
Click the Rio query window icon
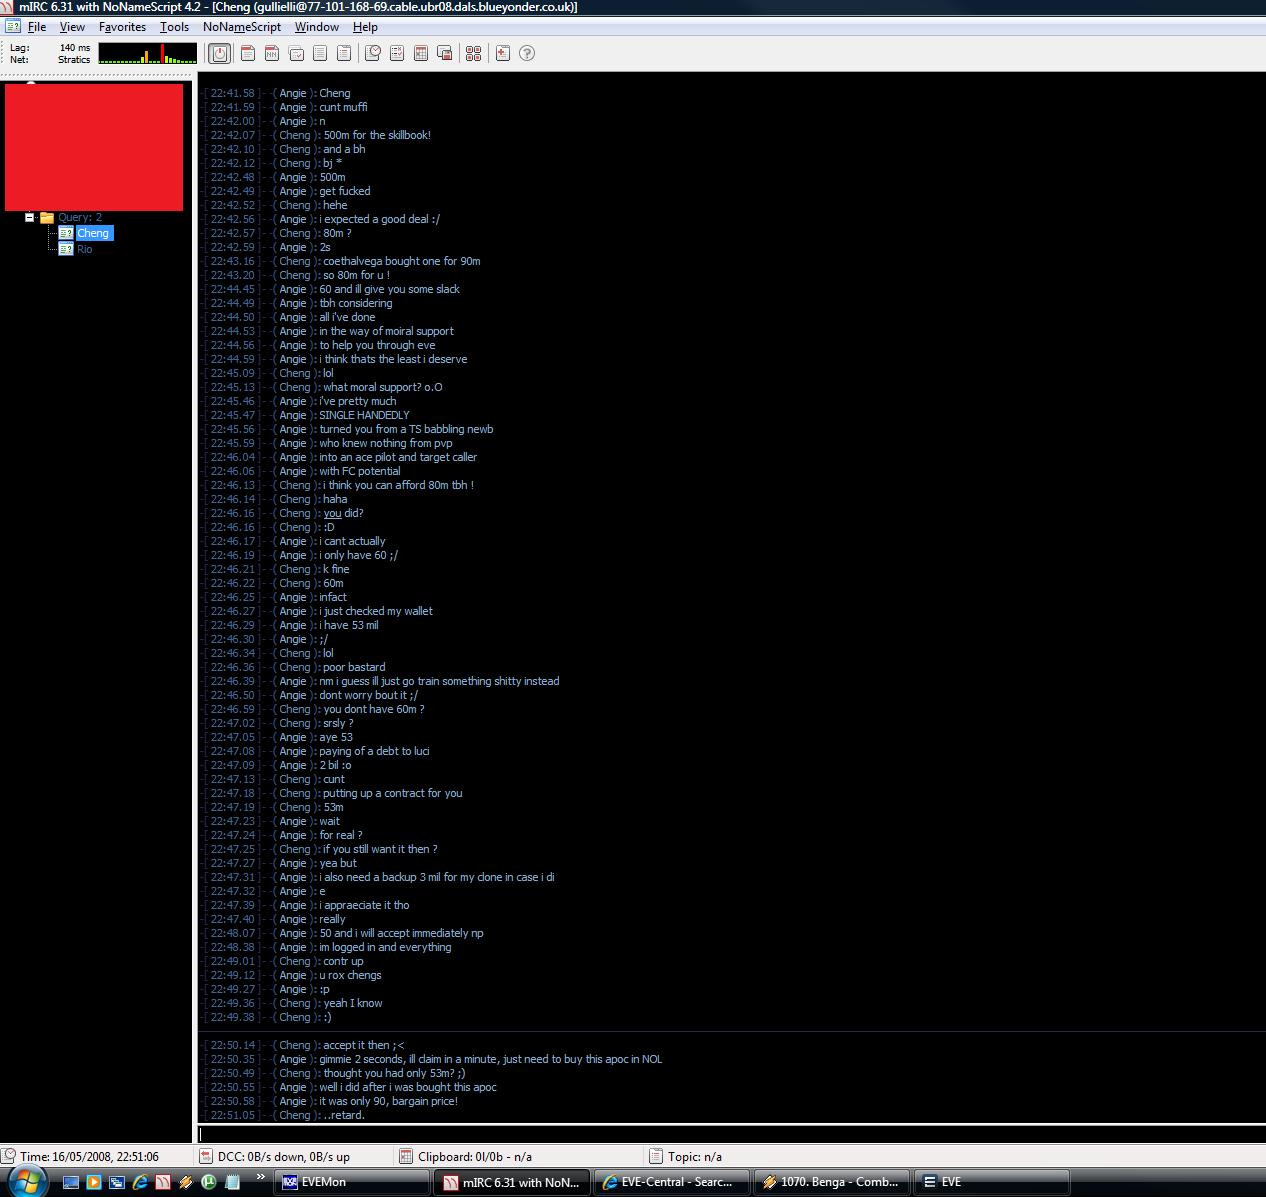(x=66, y=249)
